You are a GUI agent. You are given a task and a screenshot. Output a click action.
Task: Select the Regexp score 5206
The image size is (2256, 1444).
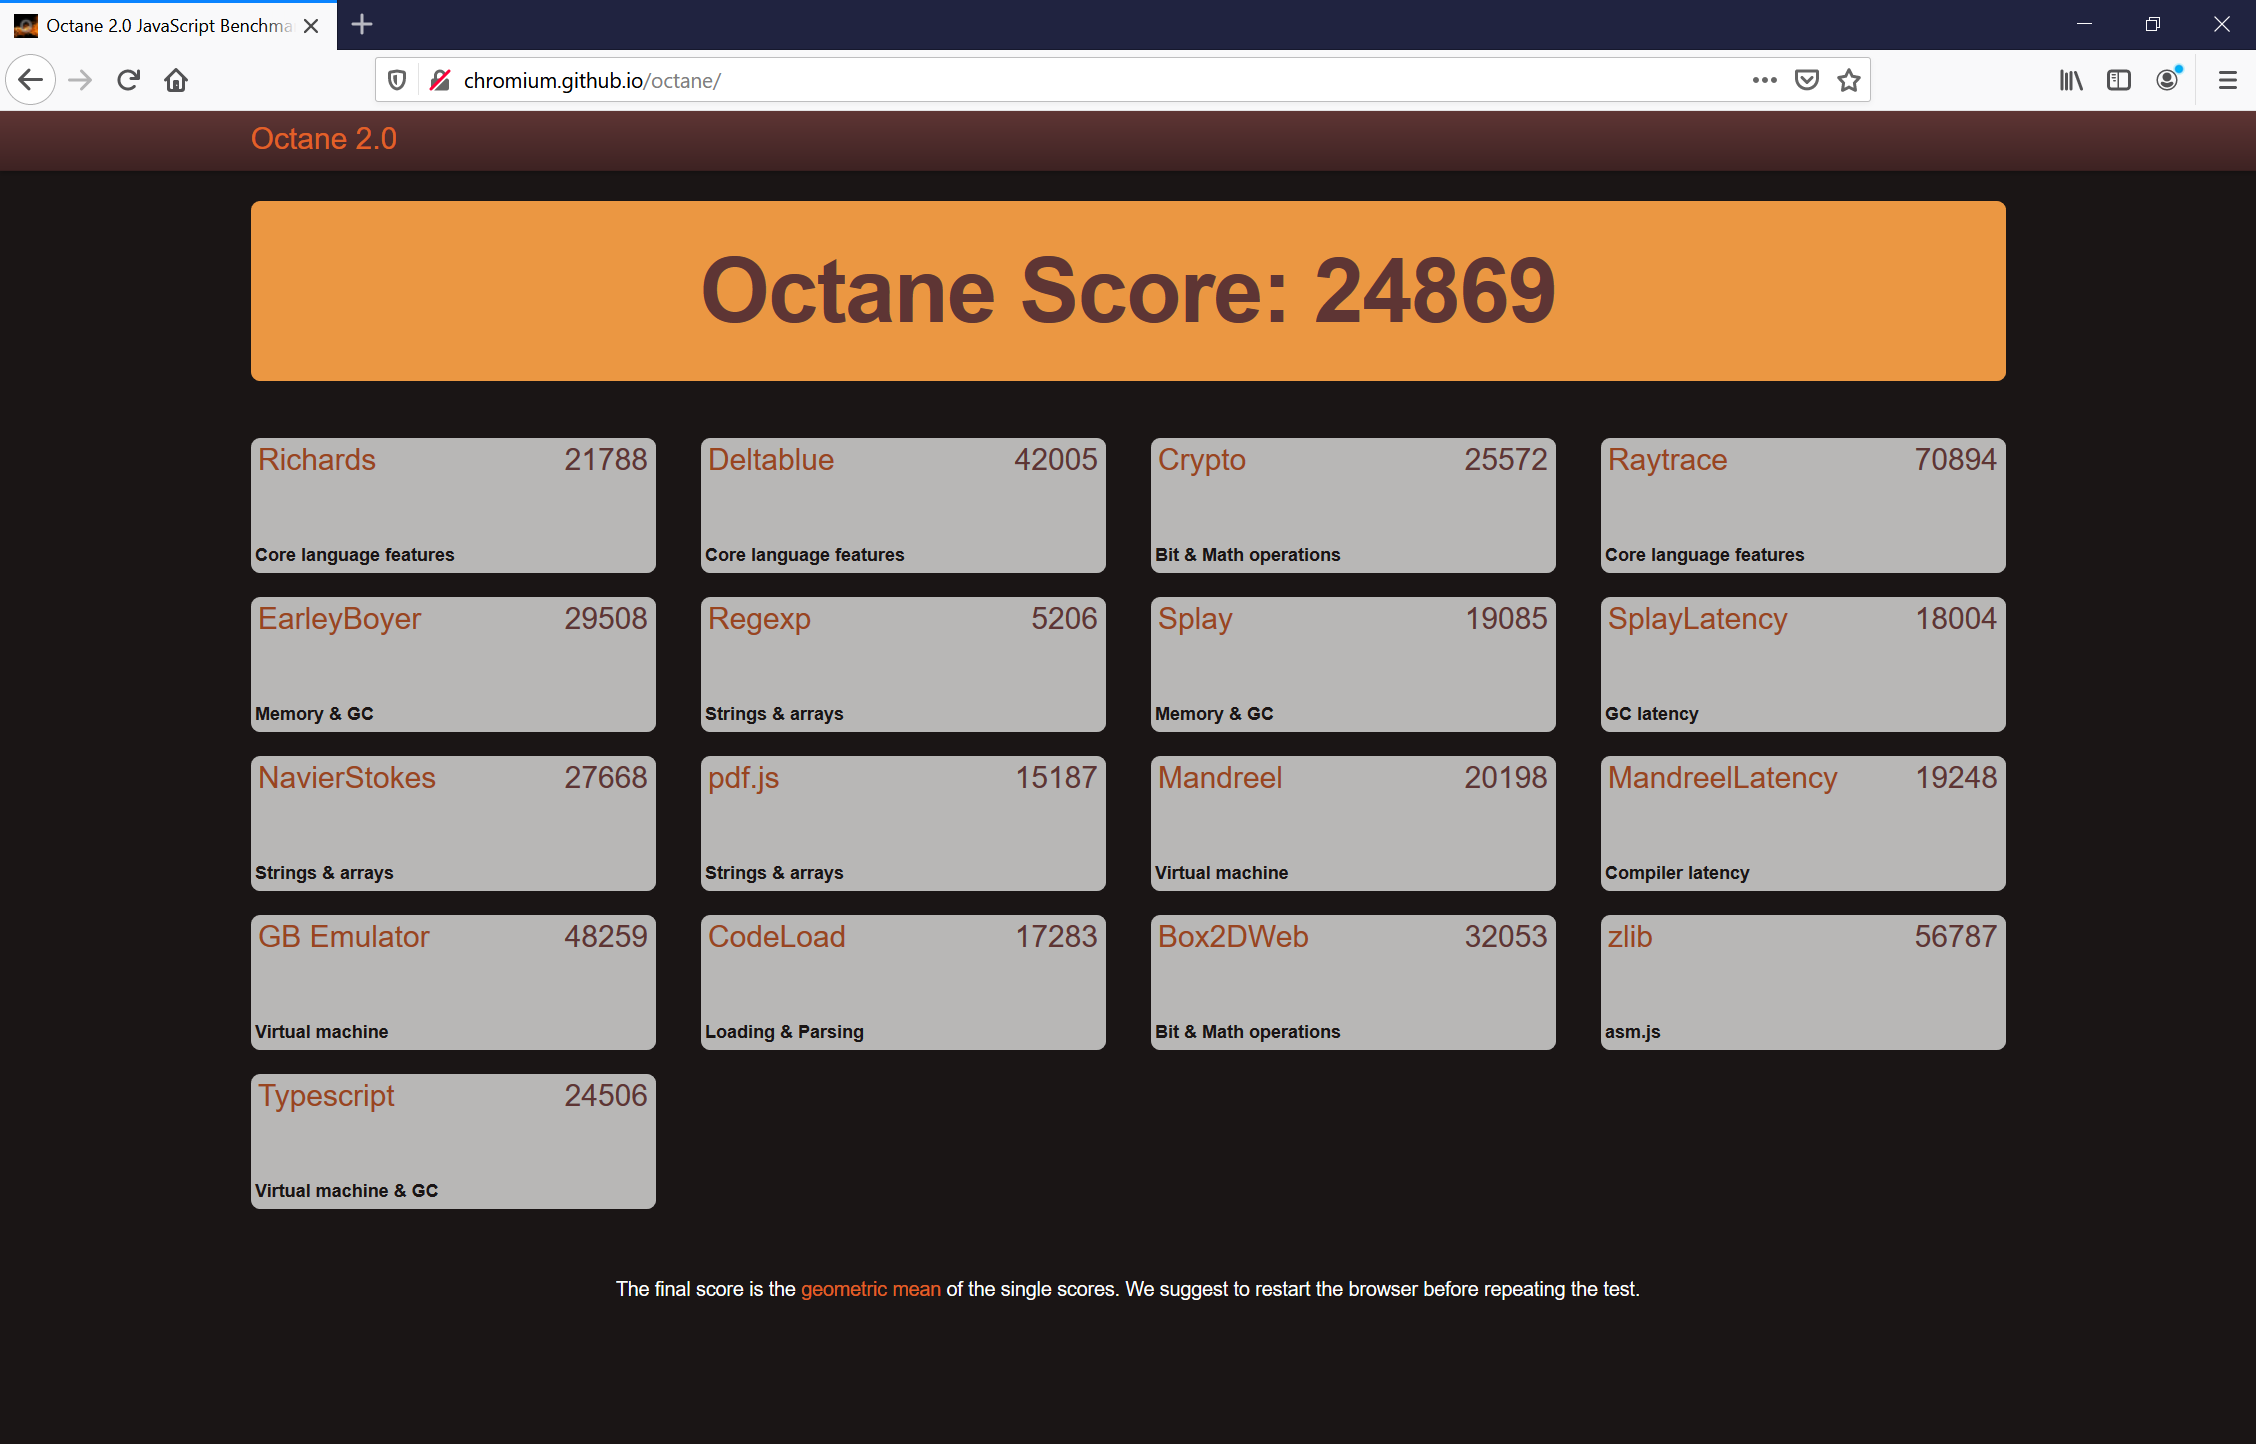pyautogui.click(x=1065, y=618)
